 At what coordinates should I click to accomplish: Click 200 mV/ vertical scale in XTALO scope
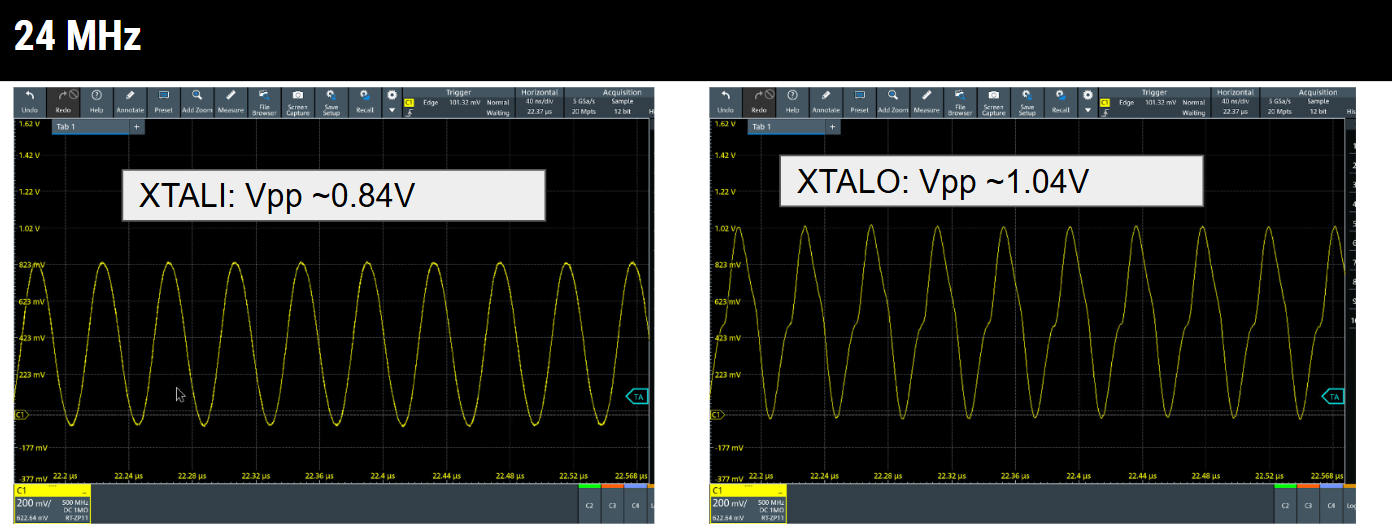pos(732,504)
